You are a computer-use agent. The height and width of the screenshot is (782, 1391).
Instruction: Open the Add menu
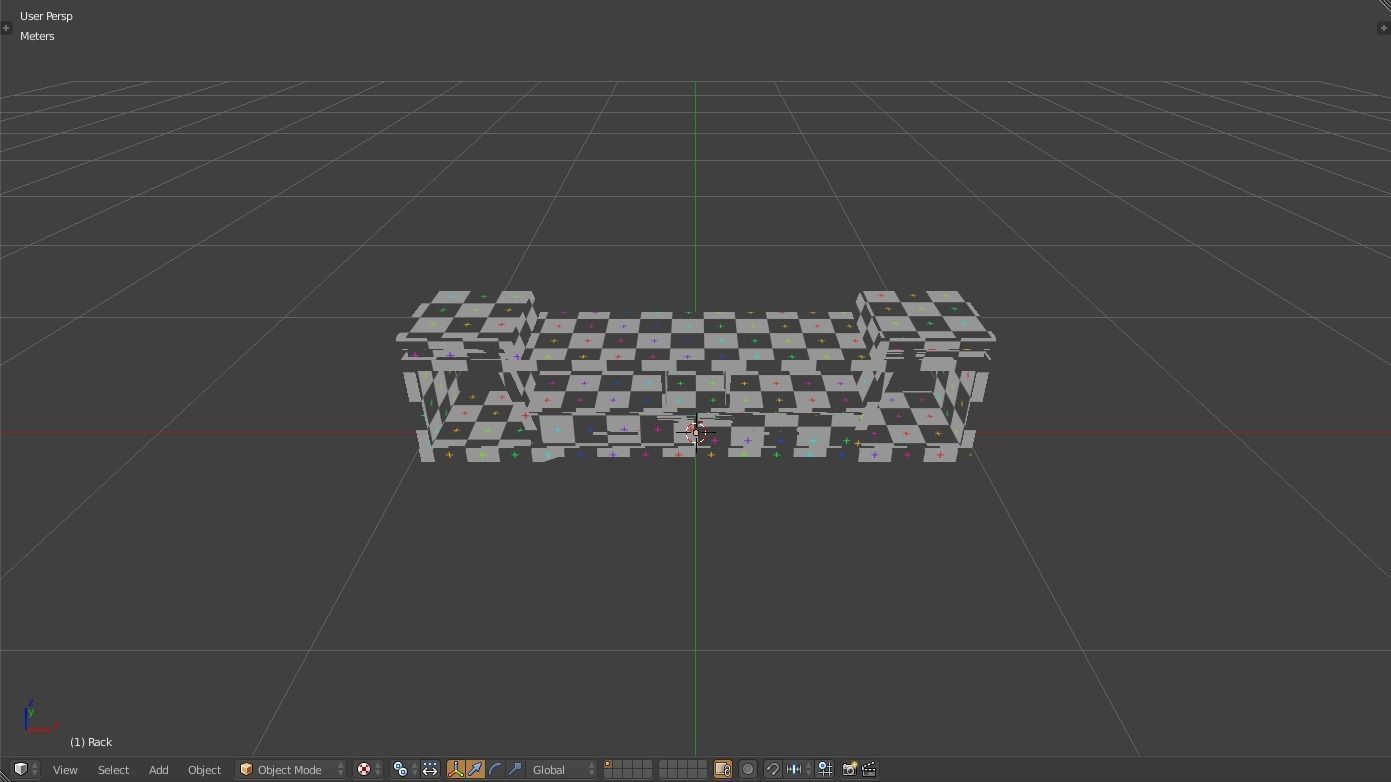(158, 770)
